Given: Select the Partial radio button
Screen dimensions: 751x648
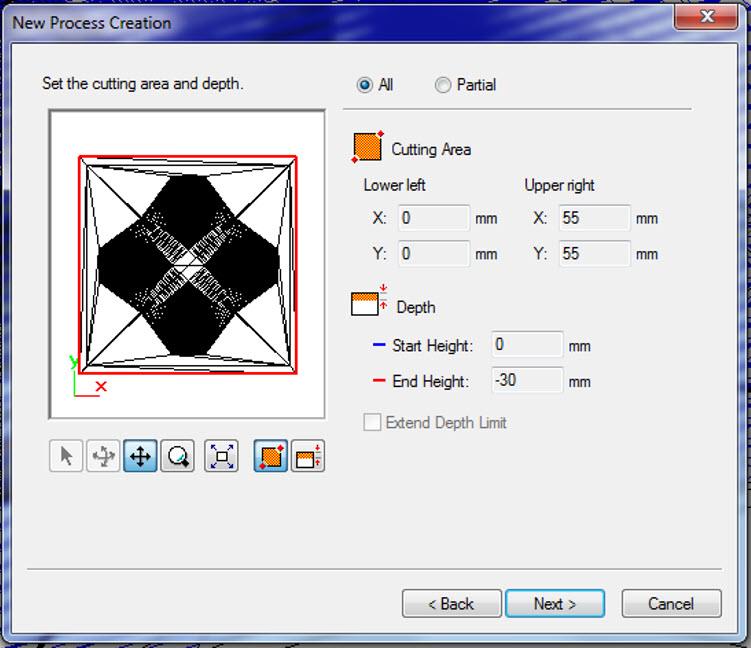Looking at the screenshot, I should click(443, 85).
